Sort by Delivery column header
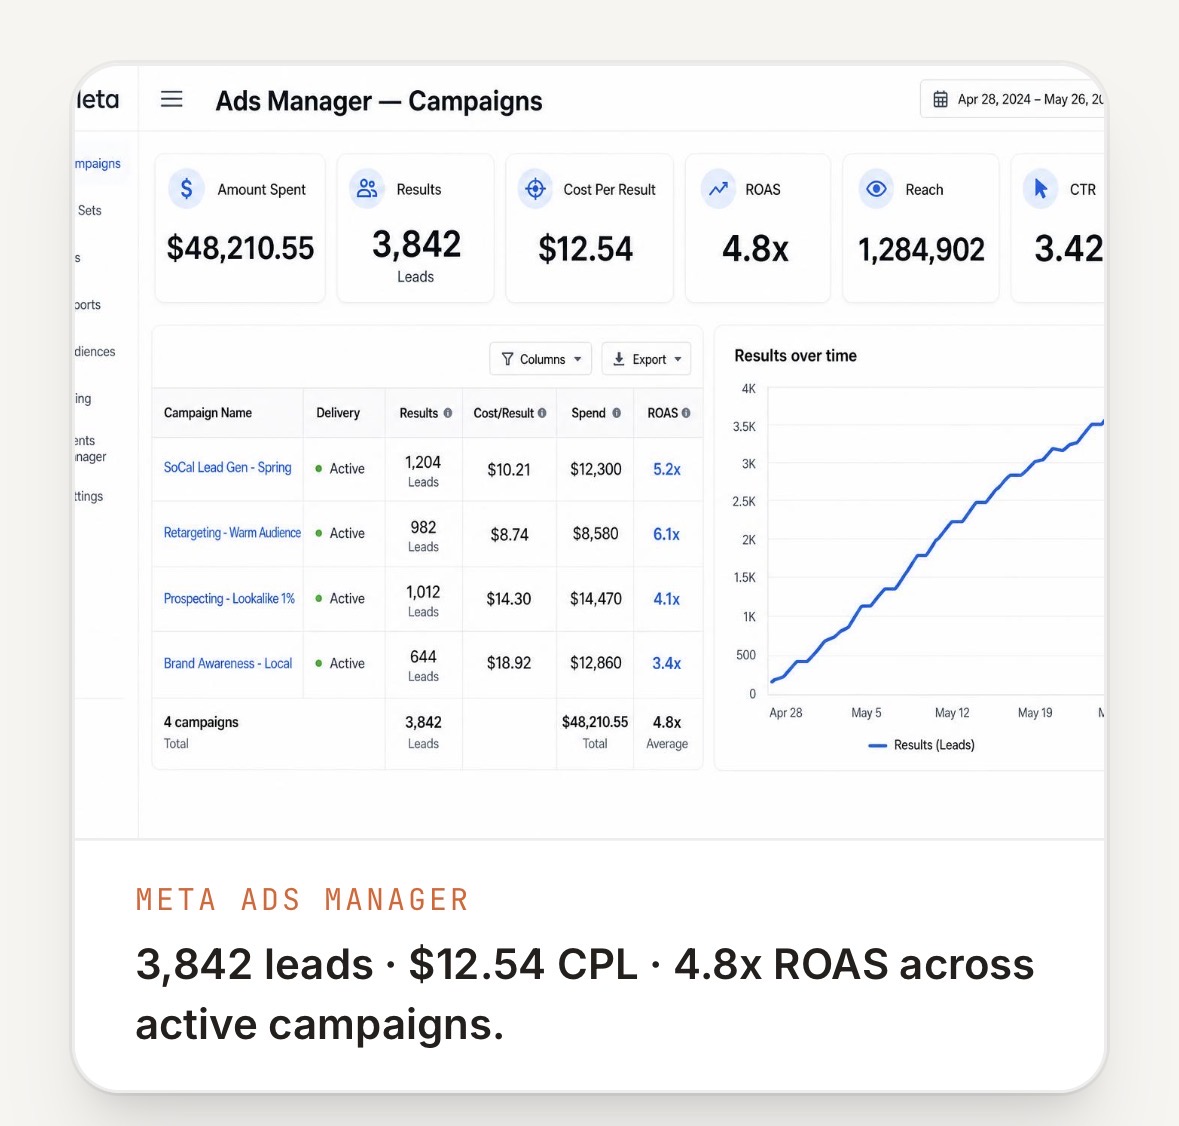 point(338,413)
